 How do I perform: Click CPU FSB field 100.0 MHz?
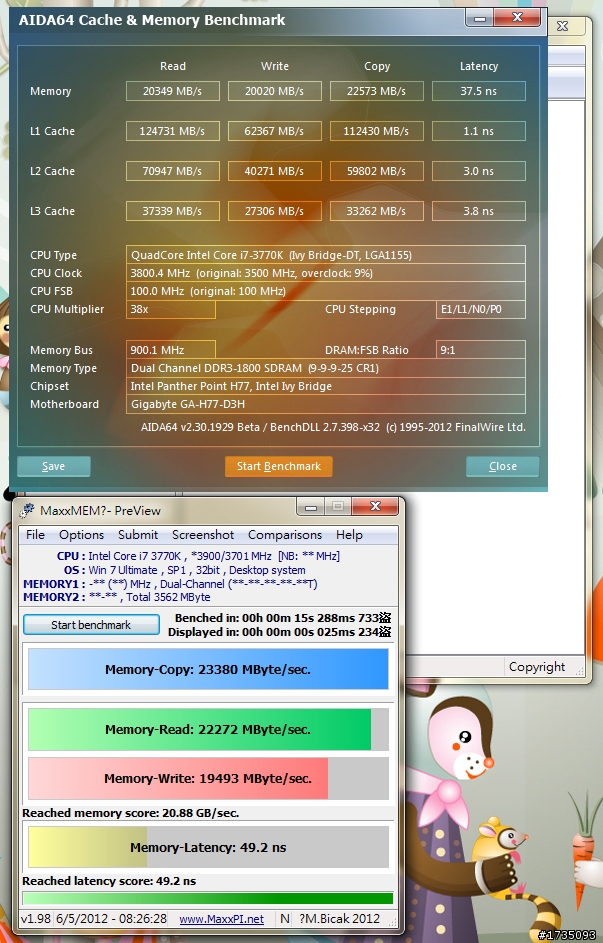click(x=326, y=291)
